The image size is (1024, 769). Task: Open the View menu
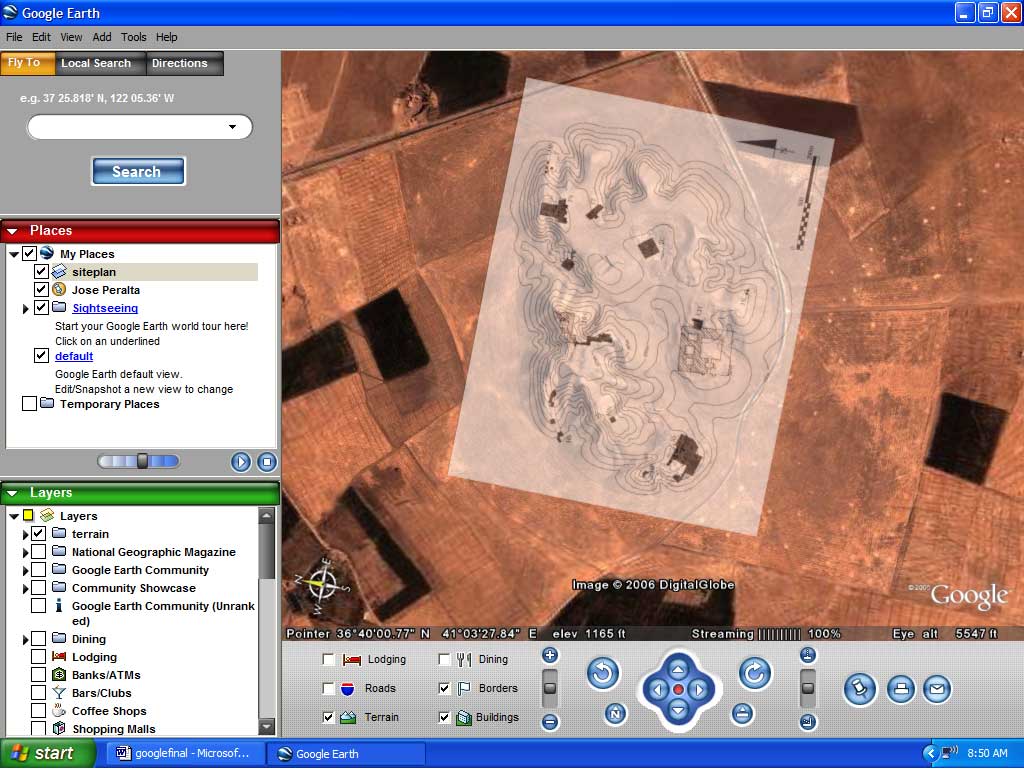tap(71, 37)
